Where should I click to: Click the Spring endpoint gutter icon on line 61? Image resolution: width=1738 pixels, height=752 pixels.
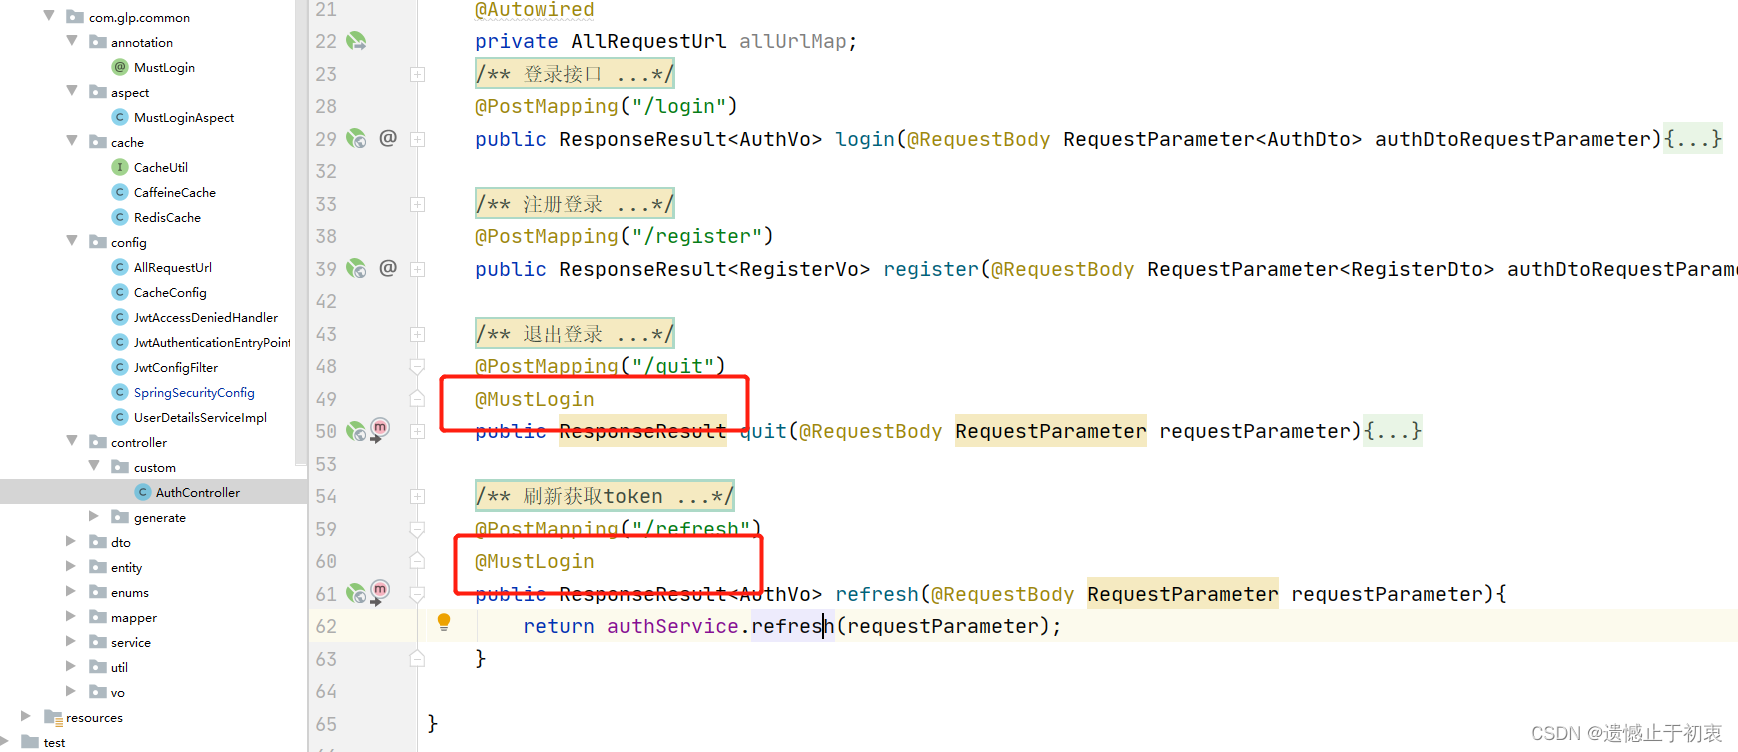[356, 594]
